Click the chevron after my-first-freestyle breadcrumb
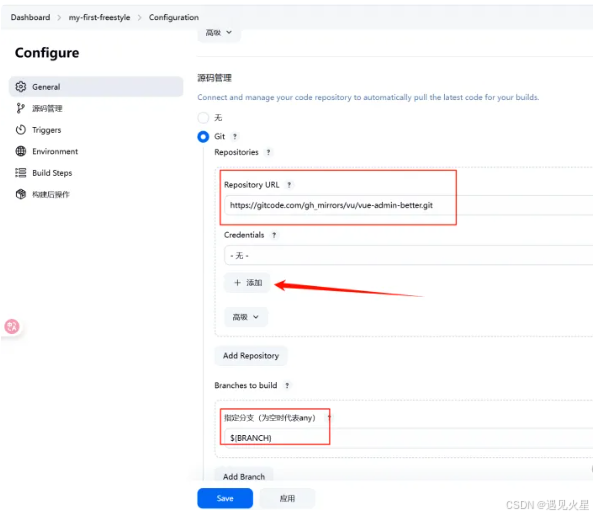This screenshot has height=516, width=593. click(x=140, y=18)
